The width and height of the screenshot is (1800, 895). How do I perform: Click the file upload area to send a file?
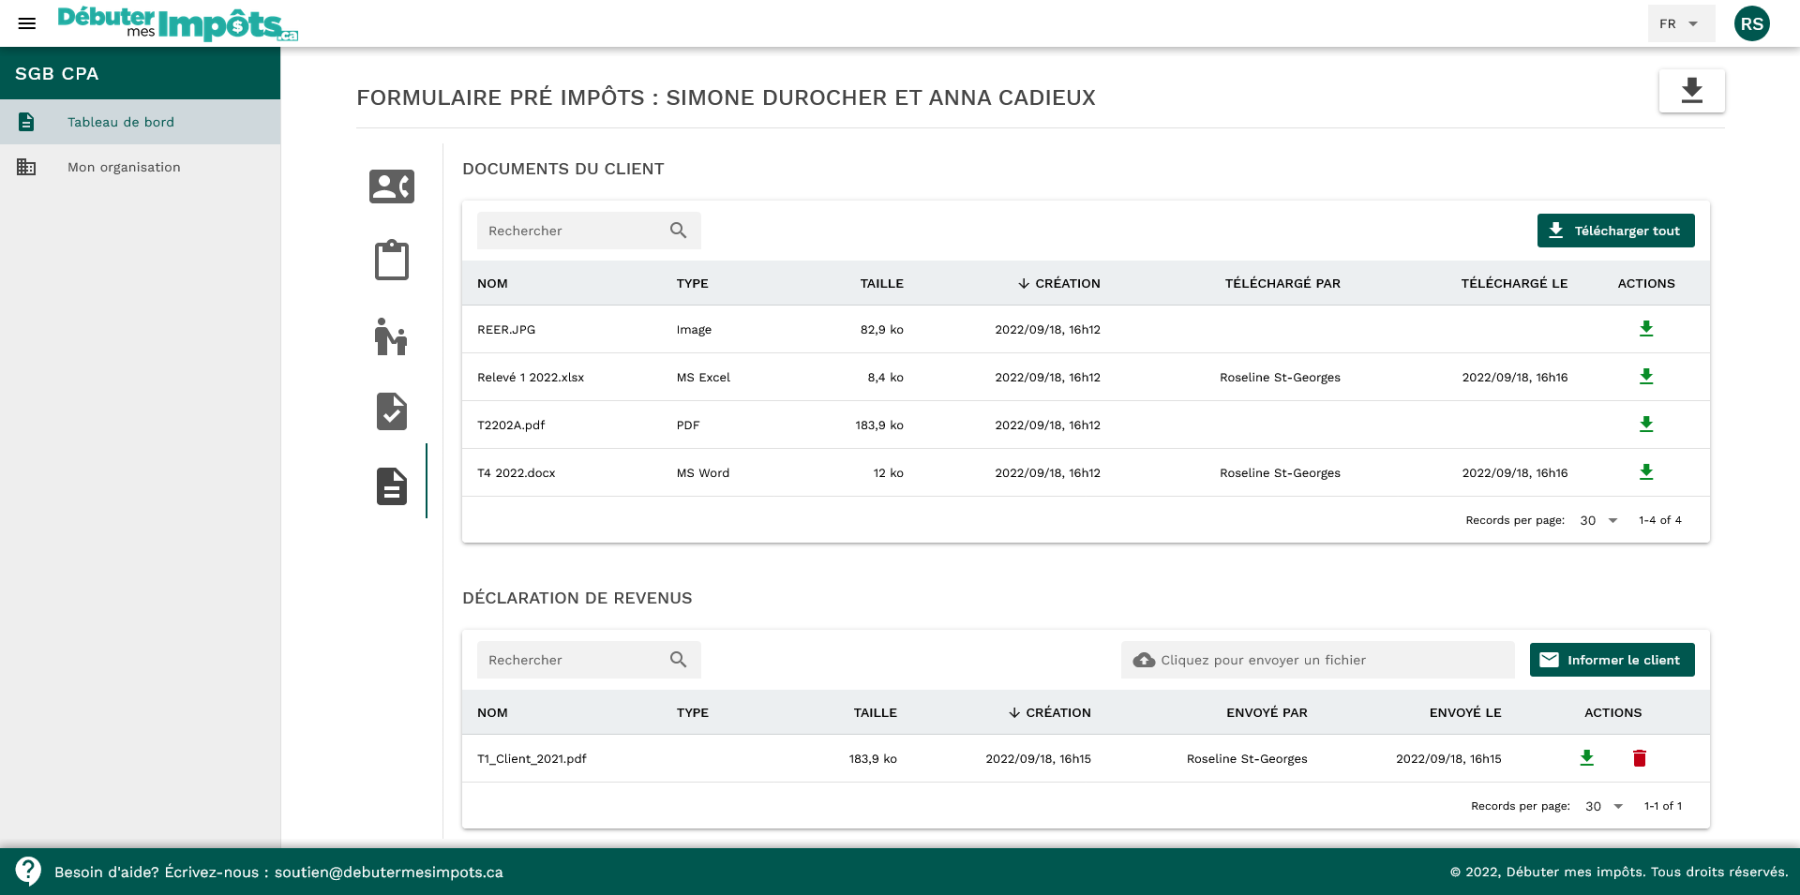tap(1318, 660)
